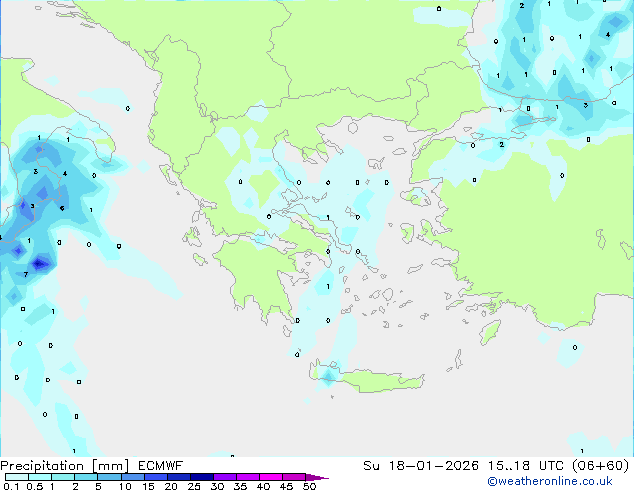Pick the dark navy swatch for 25 to 30 mm
The height and width of the screenshot is (490, 634).
pyautogui.click(x=202, y=477)
